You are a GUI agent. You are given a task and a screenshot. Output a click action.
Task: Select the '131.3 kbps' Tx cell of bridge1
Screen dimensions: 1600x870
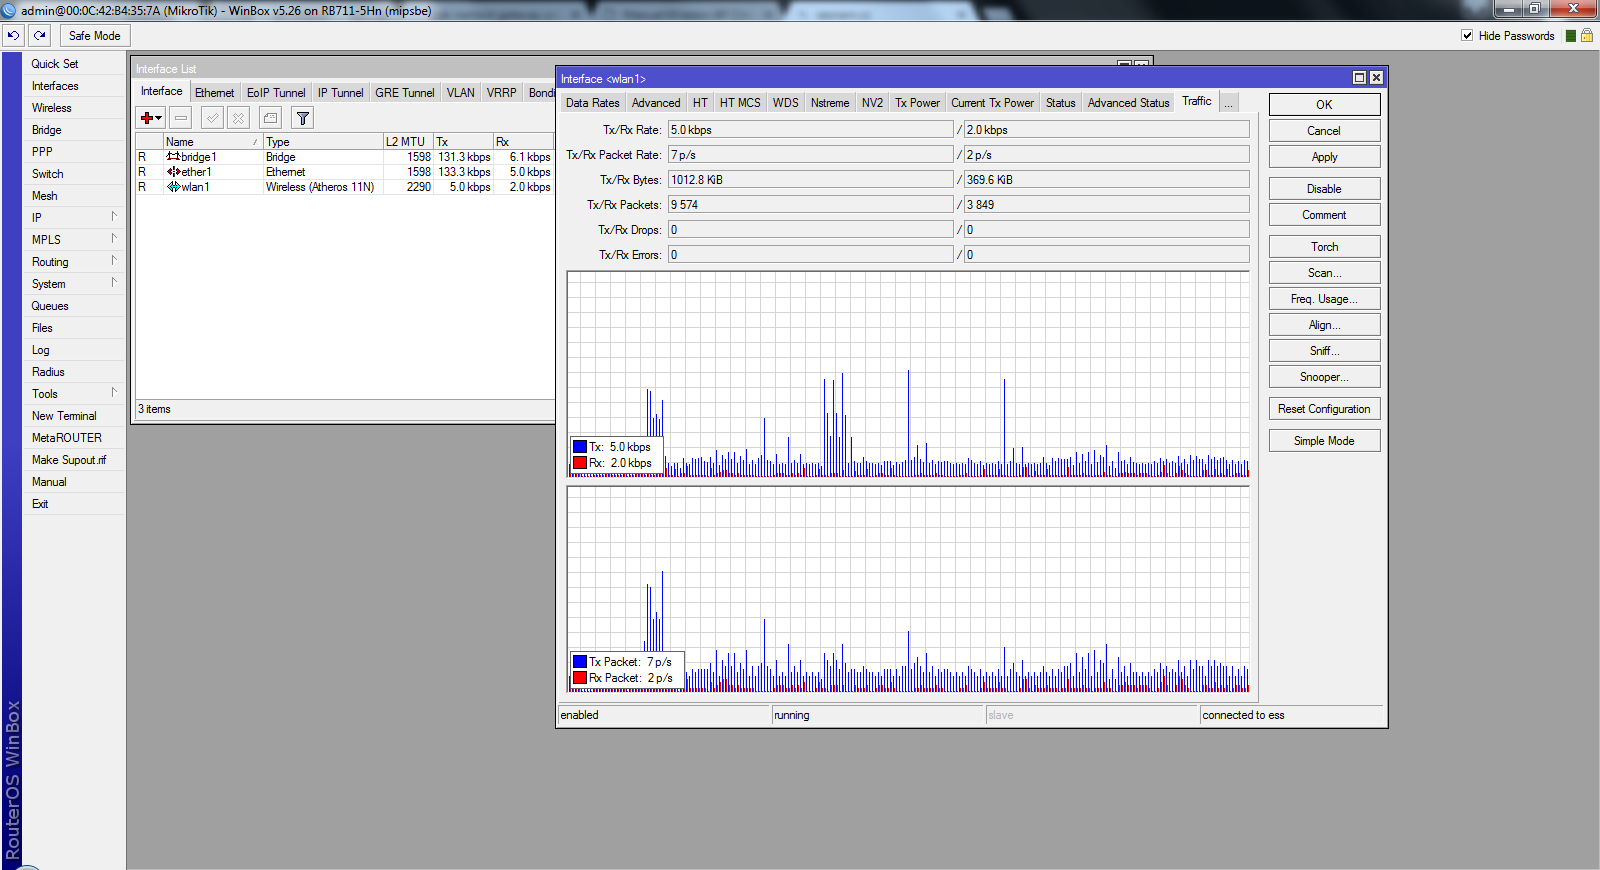(x=464, y=157)
